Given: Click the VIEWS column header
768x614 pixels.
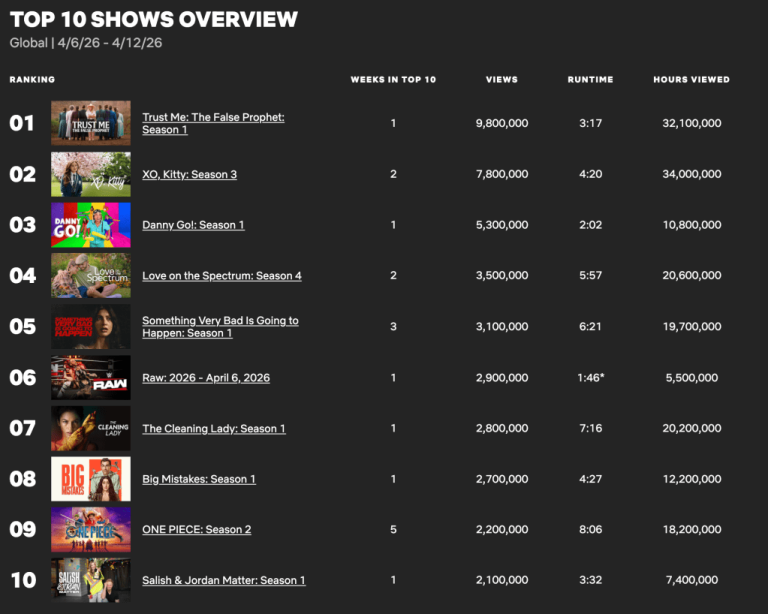Looking at the screenshot, I should 502,79.
